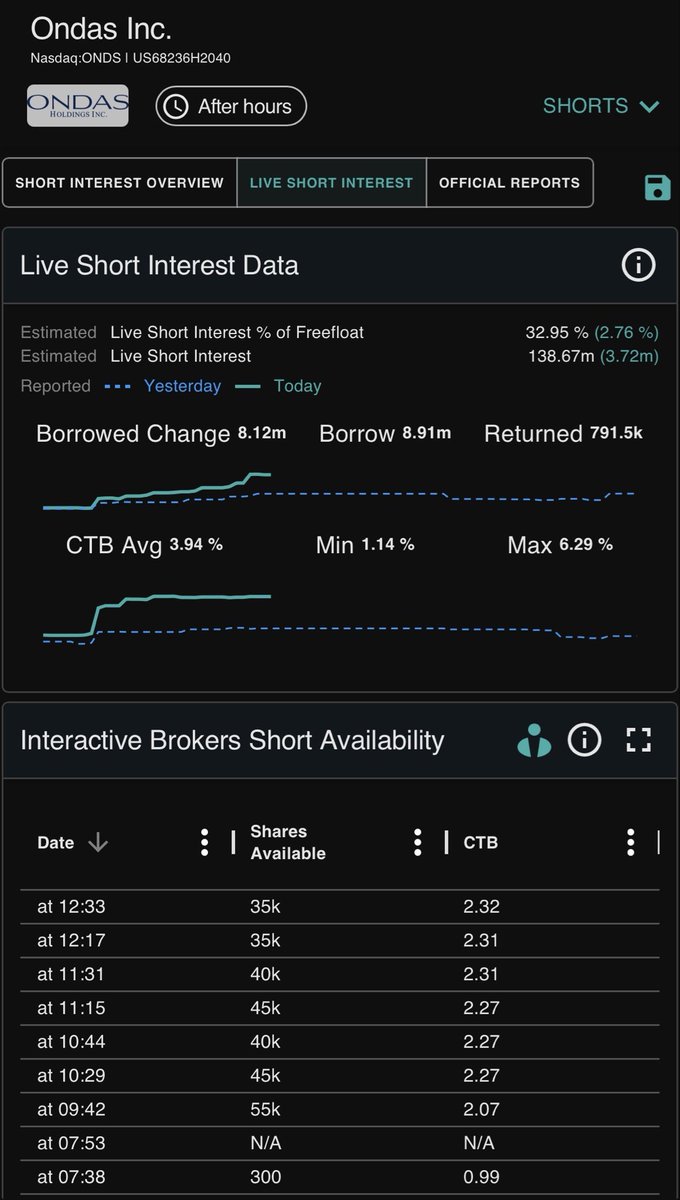Screen dimensions: 680x1200
Task: Select the 'at 12:17' row date
Action: (x=71, y=941)
